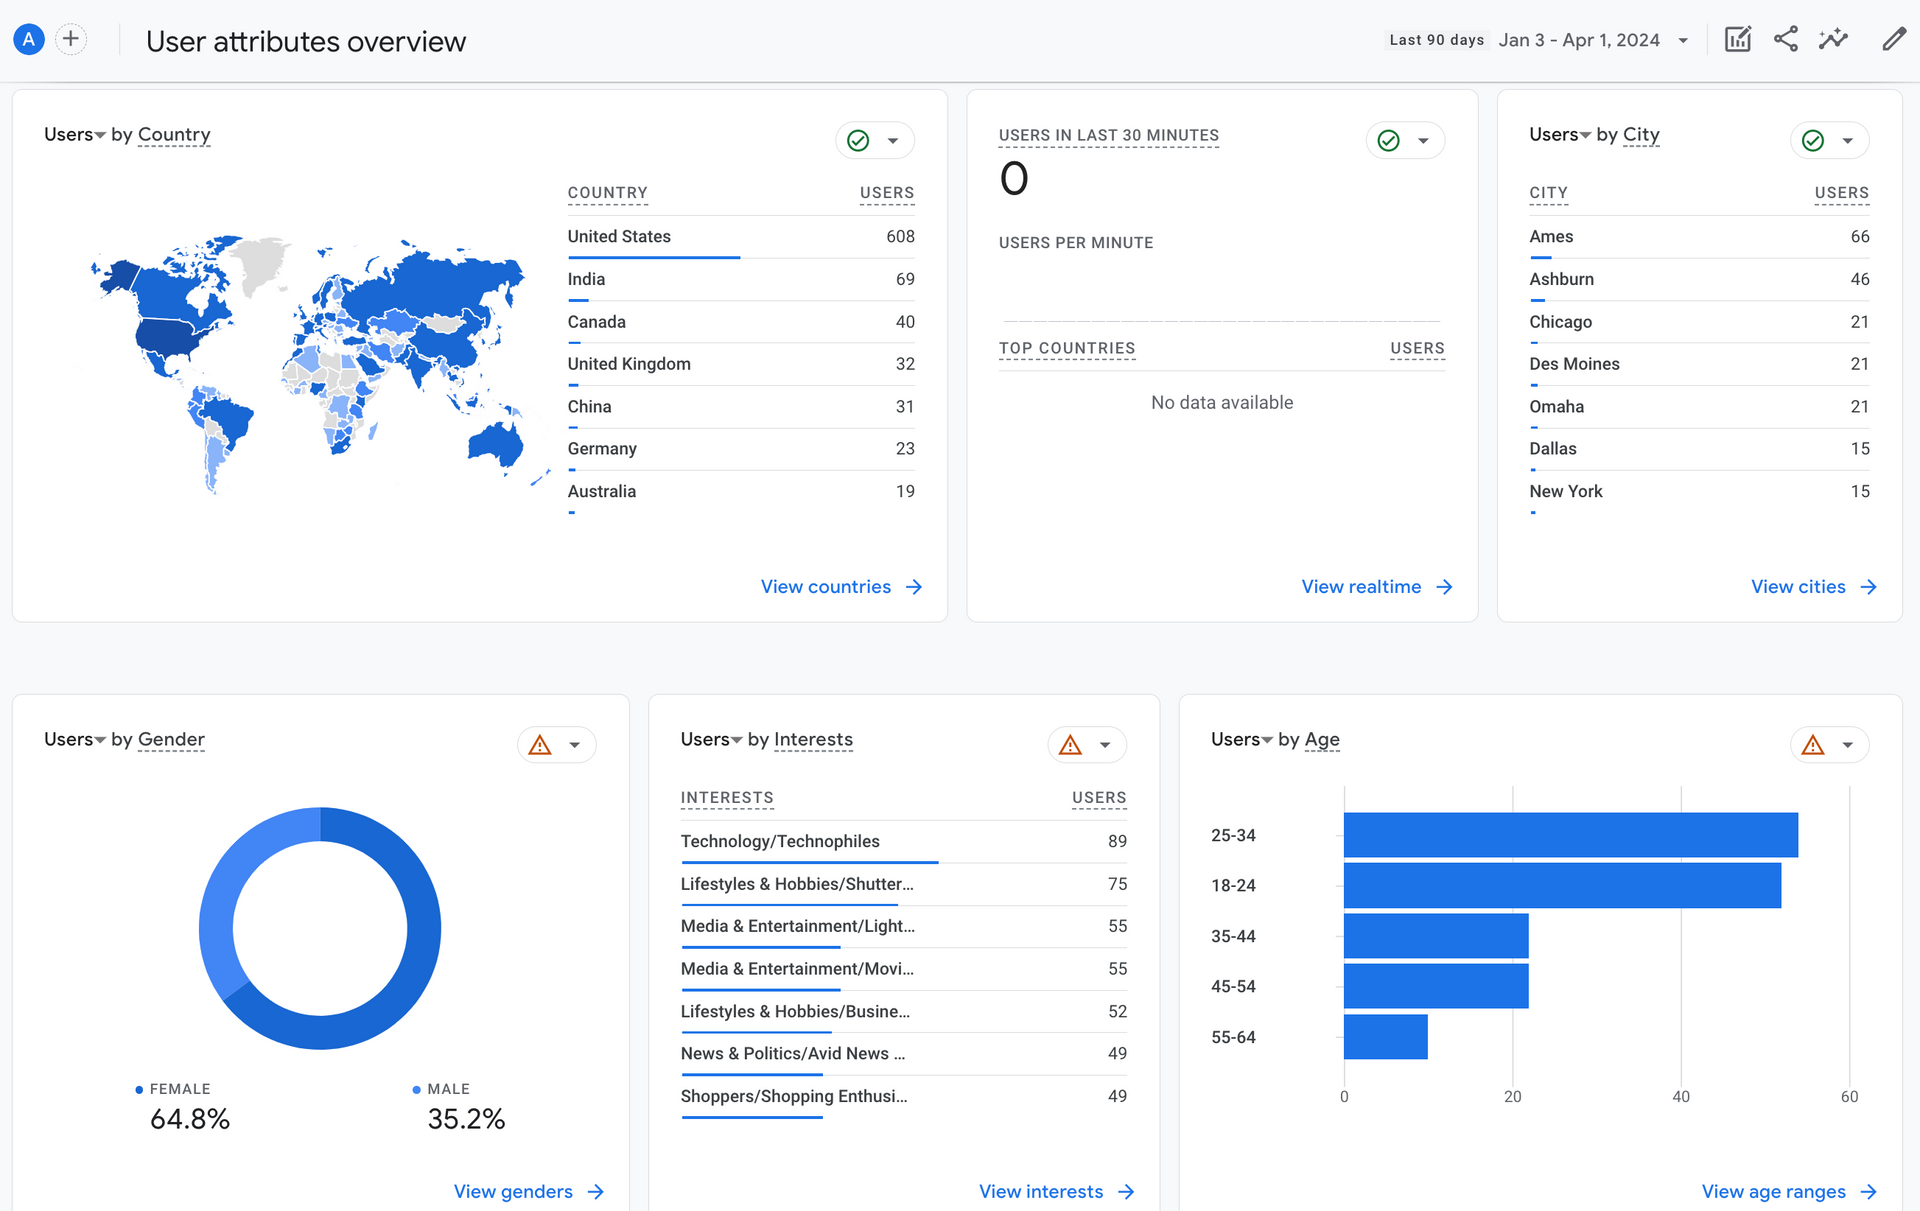1920x1211 pixels.
Task: Open the share icon in the top toolbar
Action: click(1786, 39)
